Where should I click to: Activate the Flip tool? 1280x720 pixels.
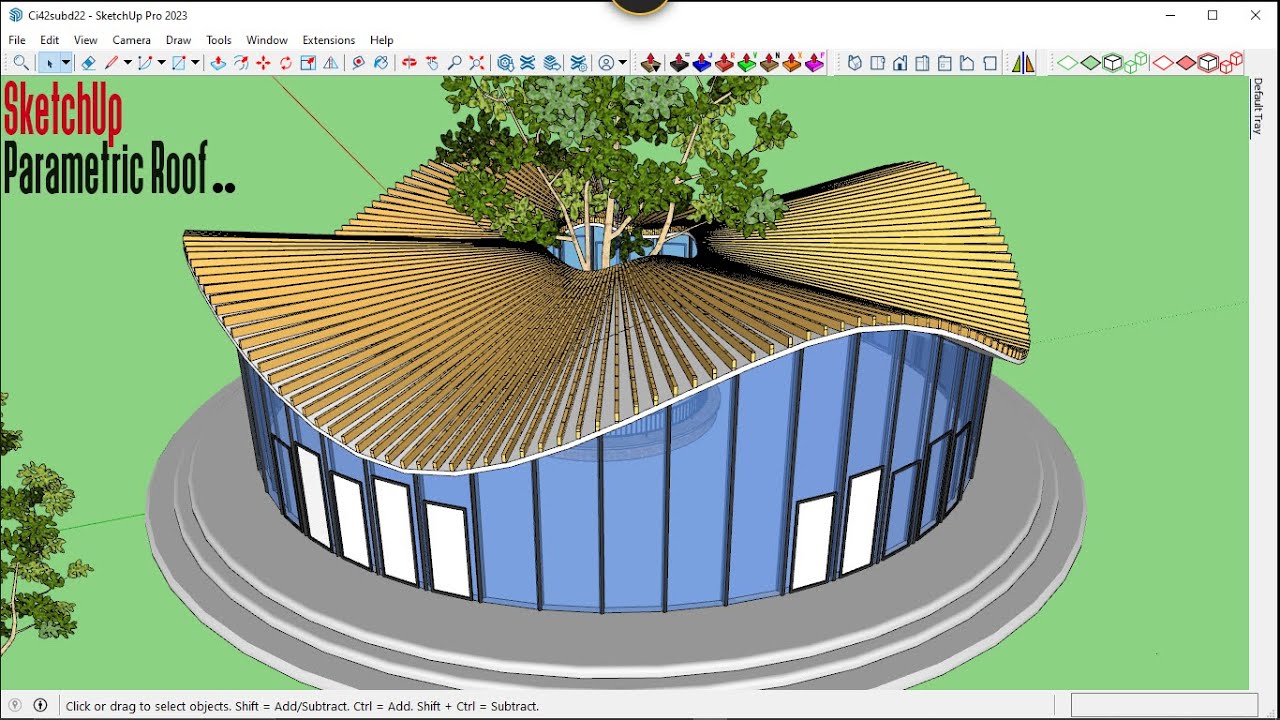click(331, 63)
